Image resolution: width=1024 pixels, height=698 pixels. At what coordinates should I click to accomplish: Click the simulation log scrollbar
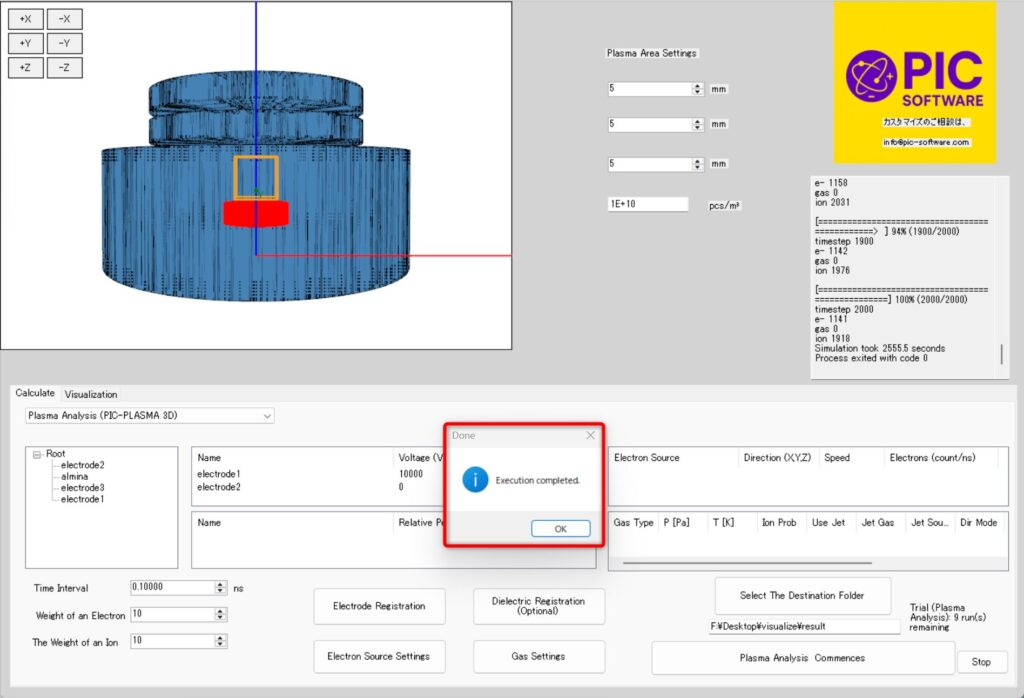pyautogui.click(x=1002, y=355)
